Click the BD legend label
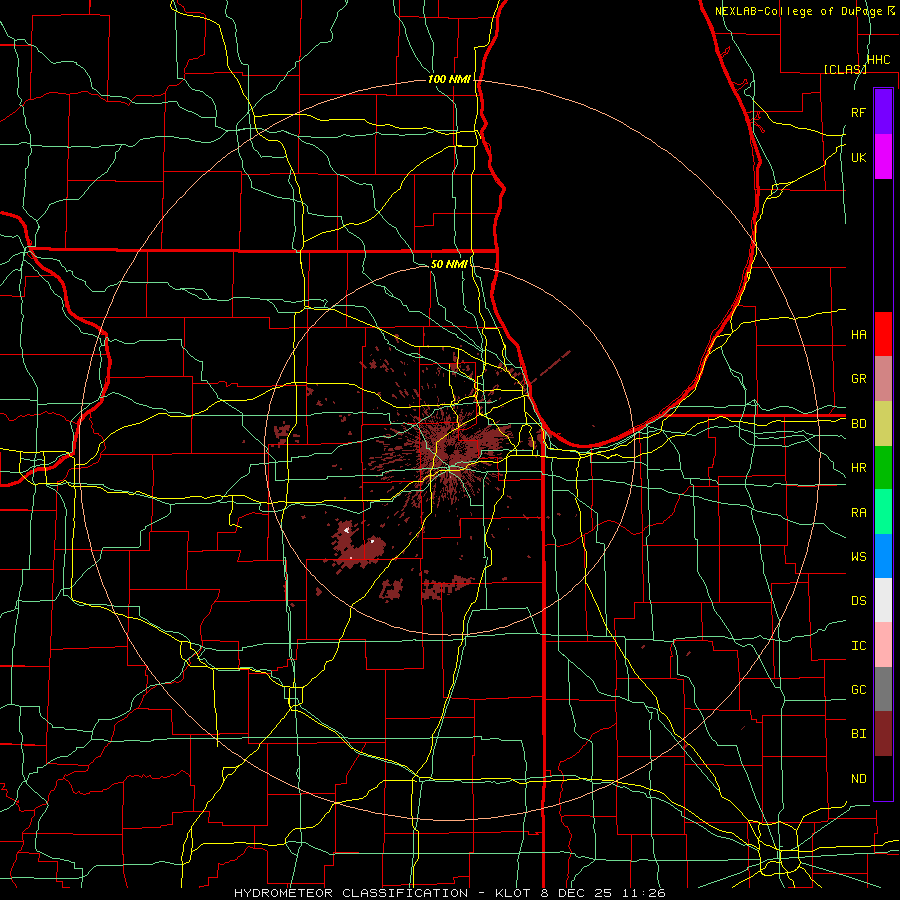This screenshot has height=900, width=900. click(858, 424)
